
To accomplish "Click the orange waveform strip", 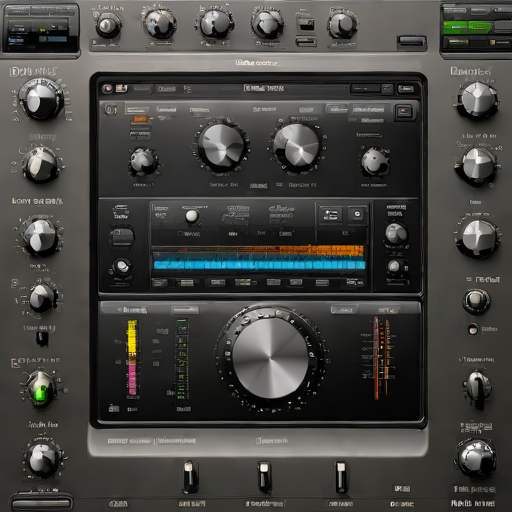I will click(x=258, y=250).
